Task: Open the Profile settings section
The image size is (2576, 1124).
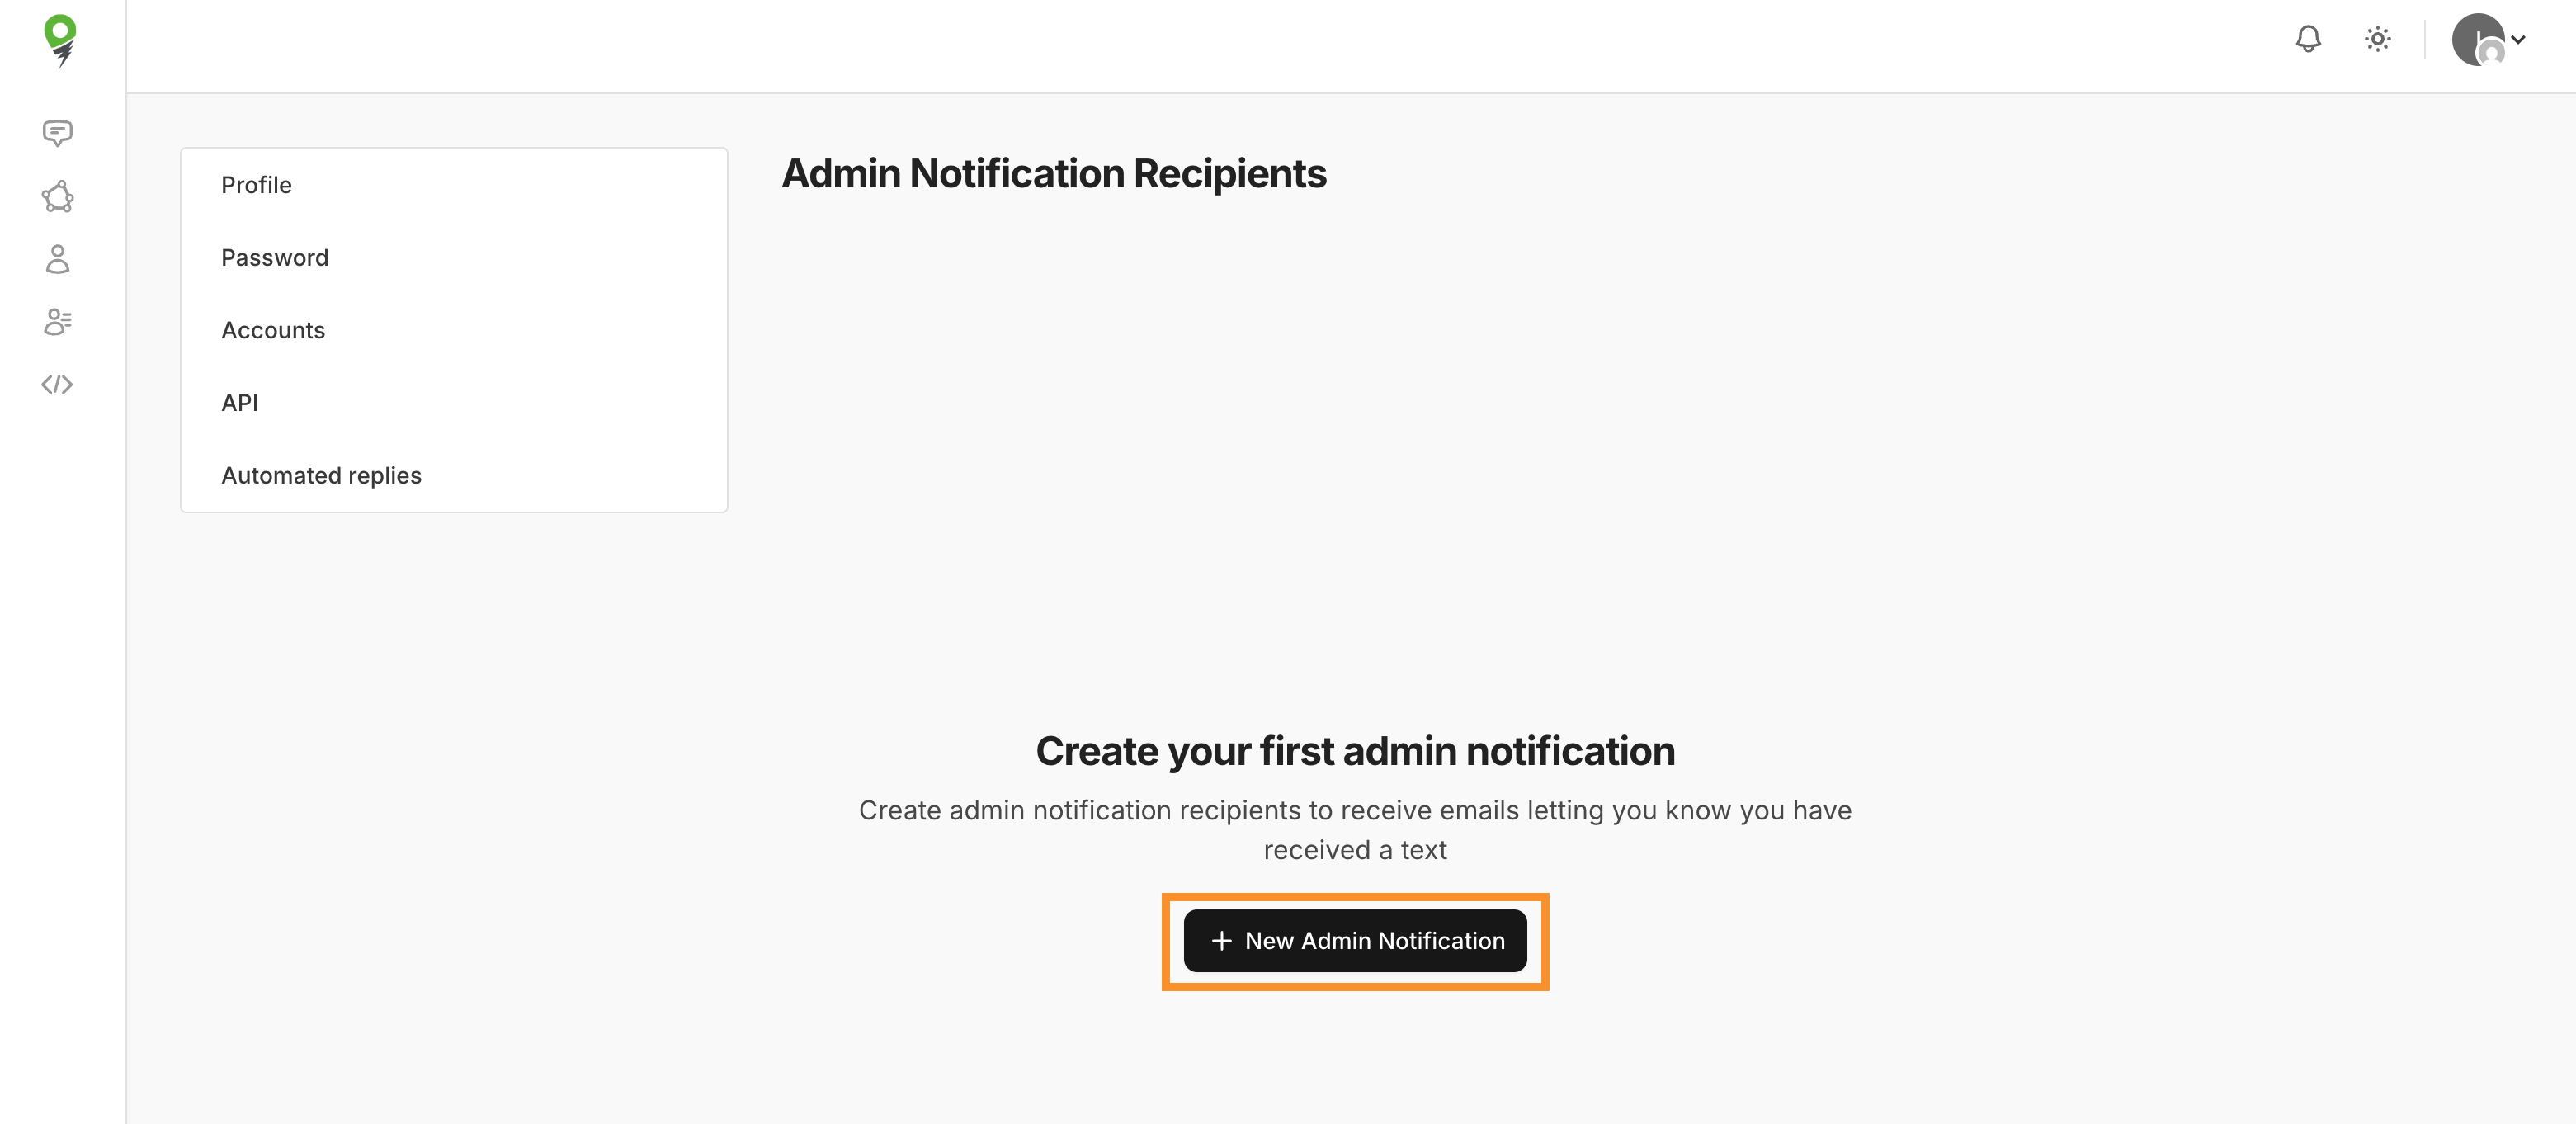Action: click(x=256, y=184)
